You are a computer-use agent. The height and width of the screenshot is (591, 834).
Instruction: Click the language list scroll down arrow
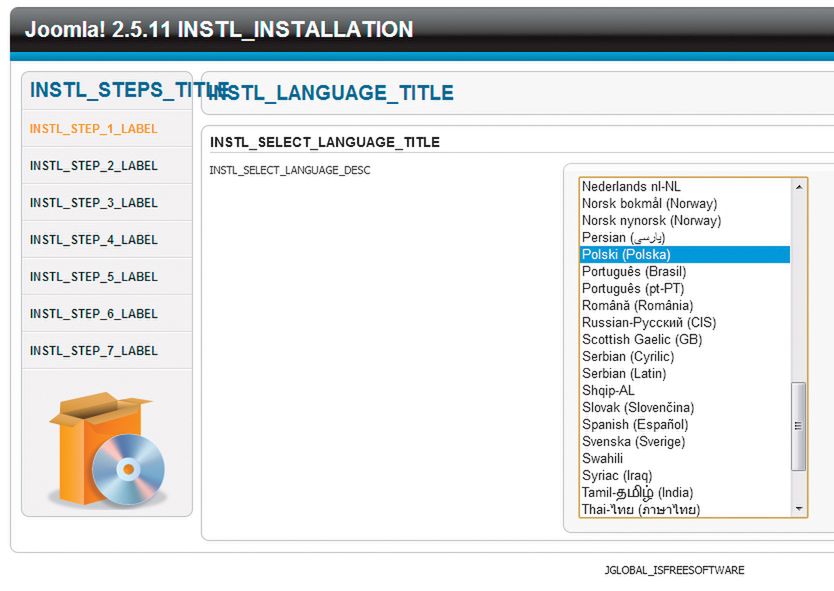(x=798, y=509)
